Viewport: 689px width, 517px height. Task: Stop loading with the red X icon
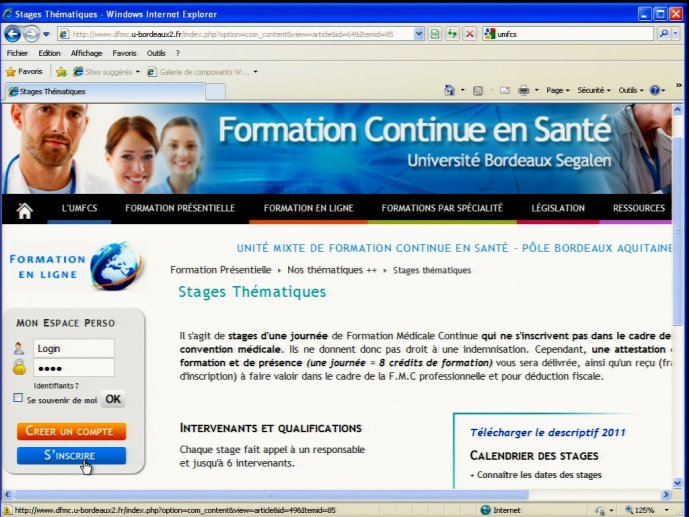(469, 34)
